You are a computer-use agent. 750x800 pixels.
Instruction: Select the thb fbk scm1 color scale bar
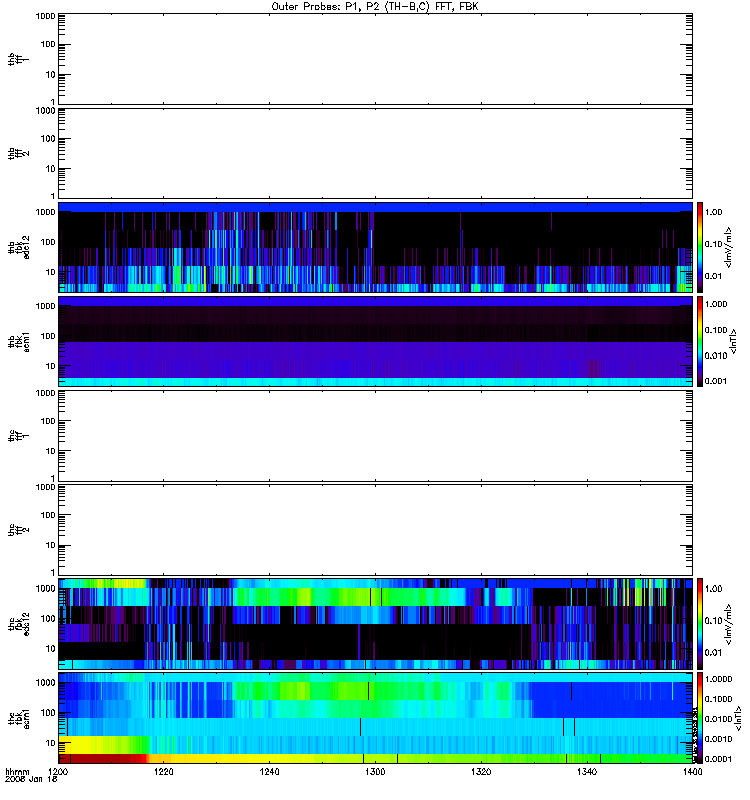[x=700, y=341]
